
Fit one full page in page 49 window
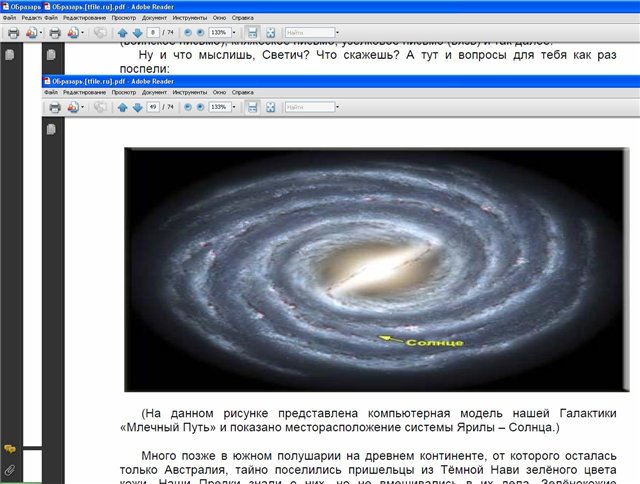coord(270,107)
